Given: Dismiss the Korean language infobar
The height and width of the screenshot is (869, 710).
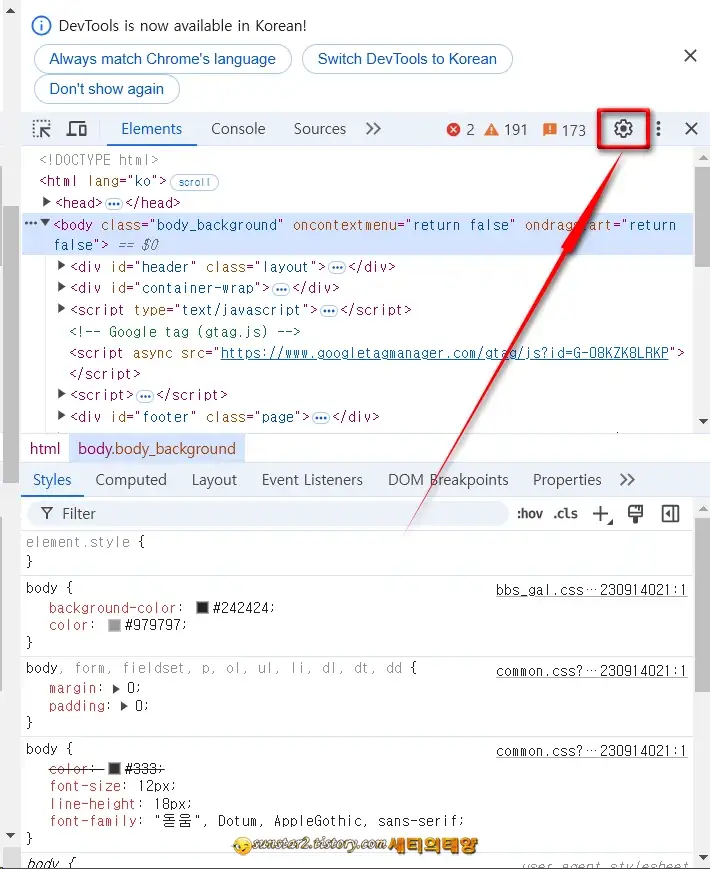Looking at the screenshot, I should (690, 55).
